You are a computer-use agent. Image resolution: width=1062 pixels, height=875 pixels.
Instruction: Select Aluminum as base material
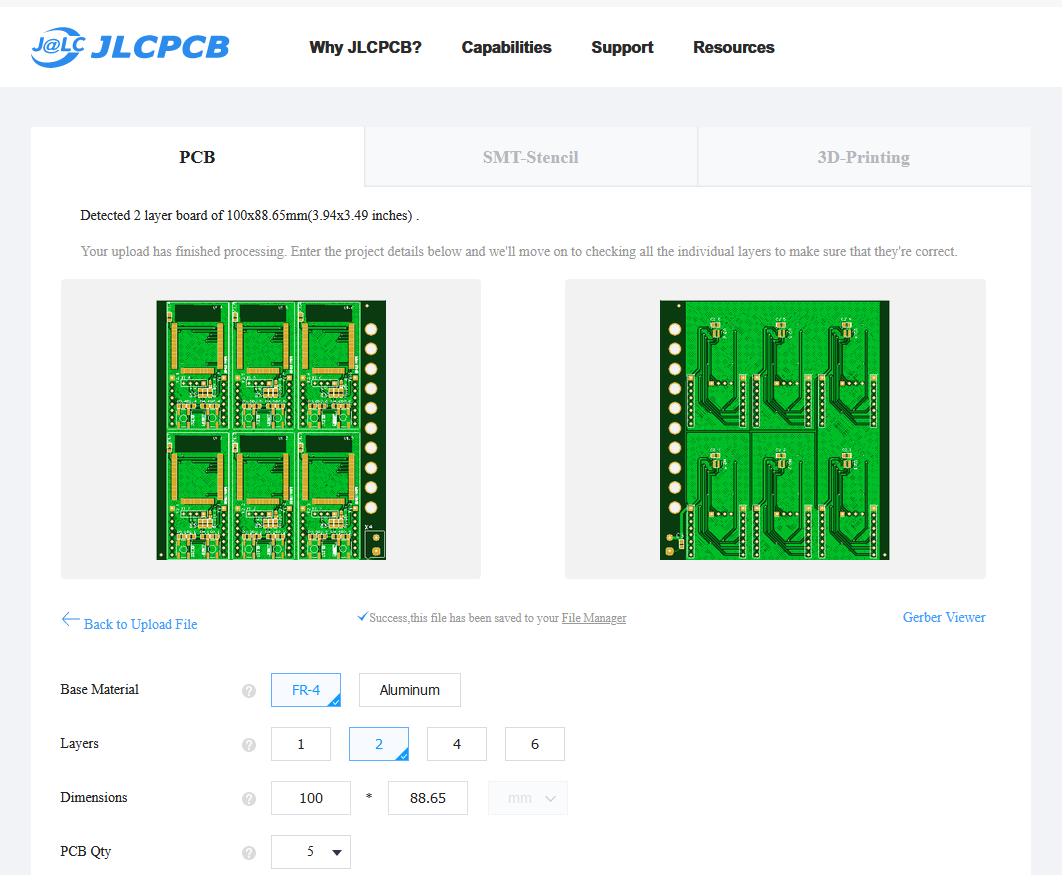click(409, 689)
